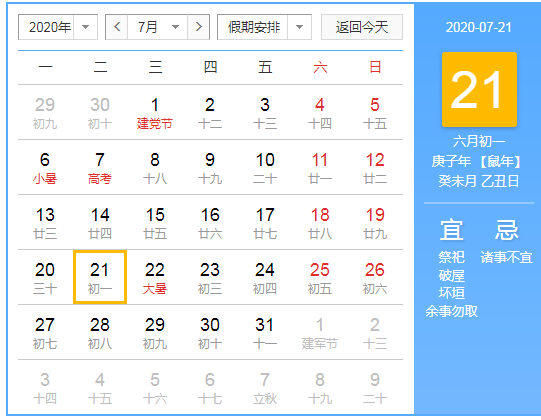Click greyed June 29 初九 date
Screen dimensions: 541x420
45,113
